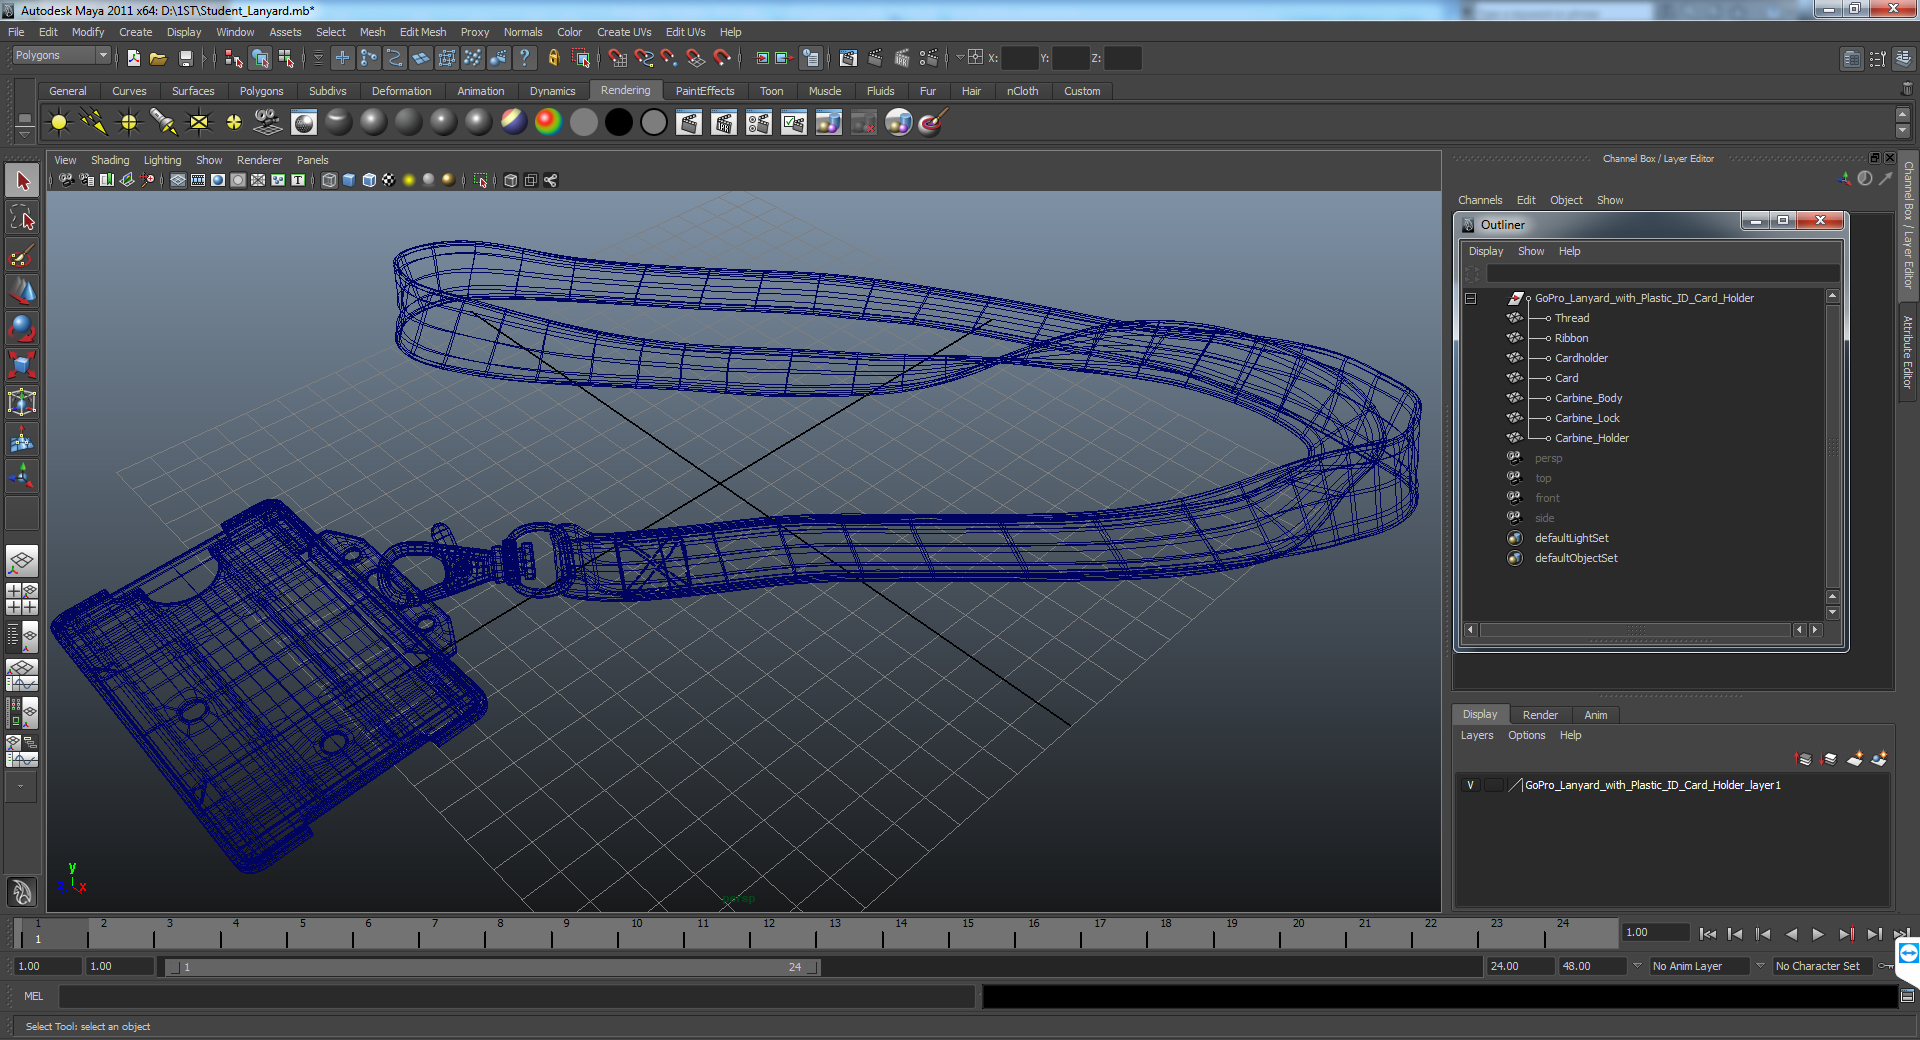Toggle visibility V box of the GoPro layer
Viewport: 1920px width, 1040px height.
coord(1470,785)
